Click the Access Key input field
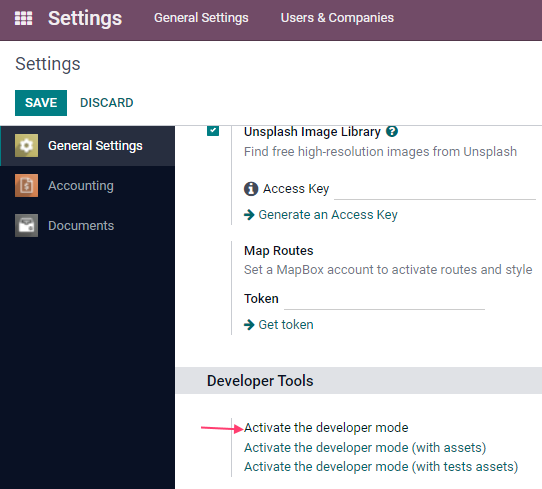This screenshot has height=489, width=542. pos(434,190)
